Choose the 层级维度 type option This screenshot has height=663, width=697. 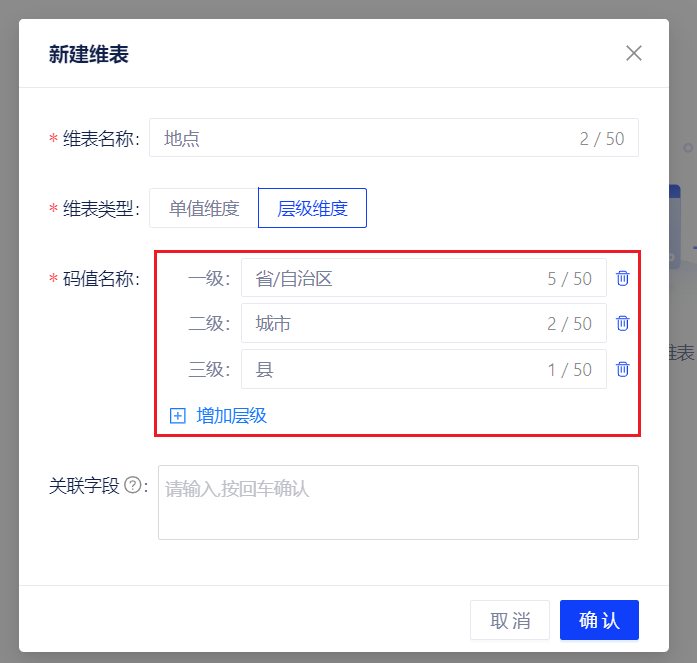312,208
